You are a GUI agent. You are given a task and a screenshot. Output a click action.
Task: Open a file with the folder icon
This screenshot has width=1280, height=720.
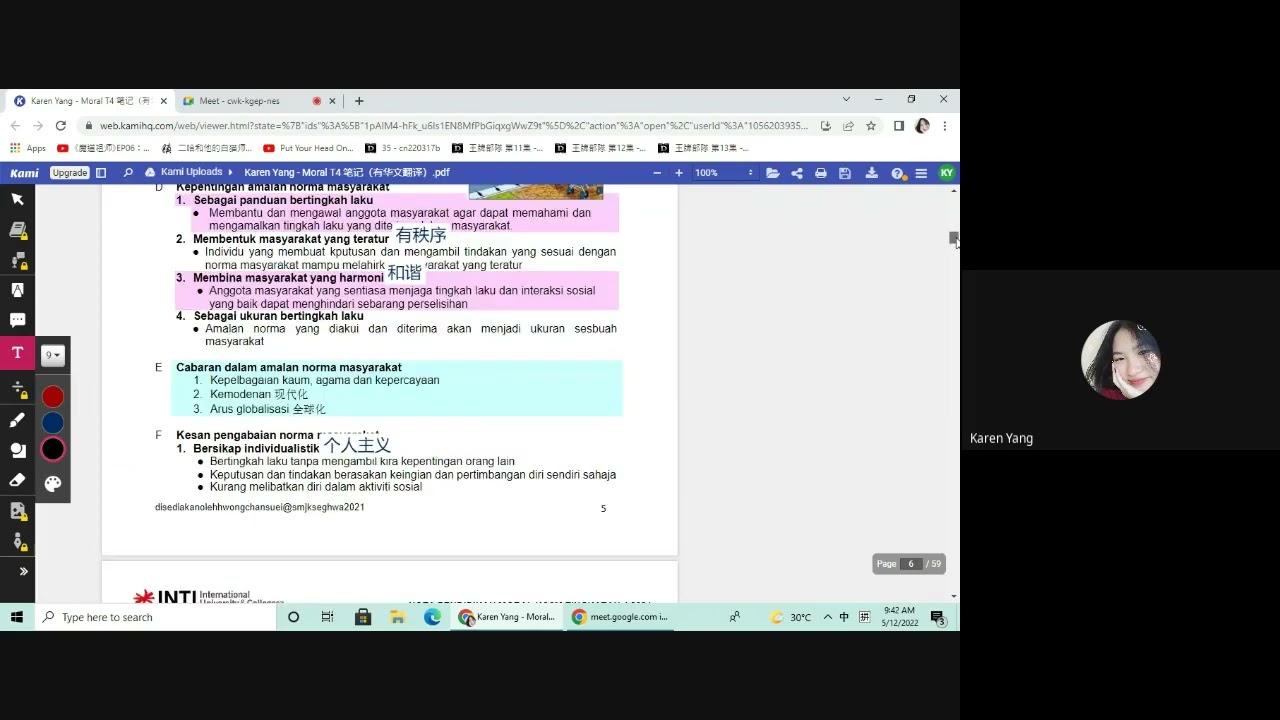pos(773,173)
